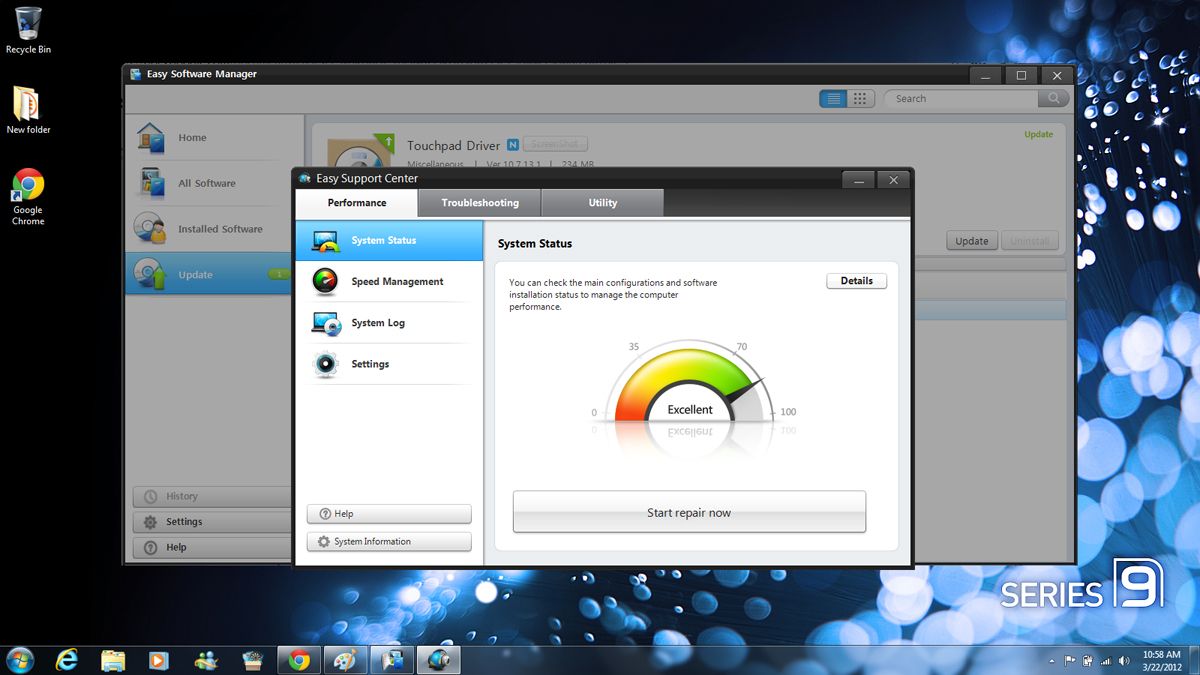Viewport: 1200px width, 675px height.
Task: Click the Excellent performance gauge
Action: pyautogui.click(x=691, y=381)
